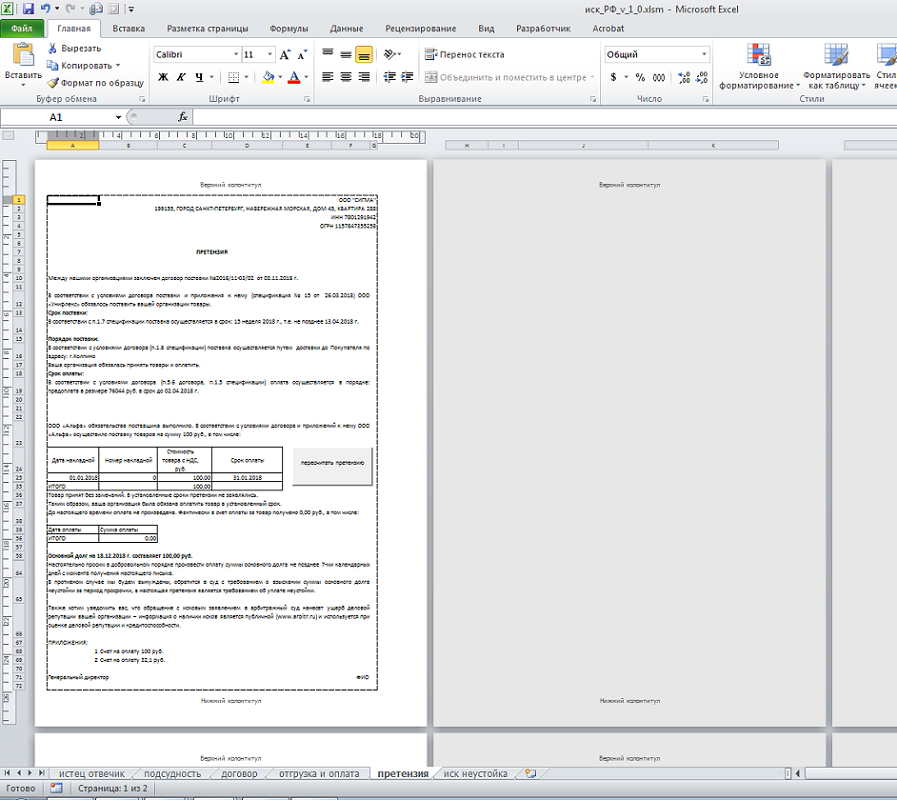Toggle bold formatting (Ж)
This screenshot has height=800, width=897.
click(163, 77)
